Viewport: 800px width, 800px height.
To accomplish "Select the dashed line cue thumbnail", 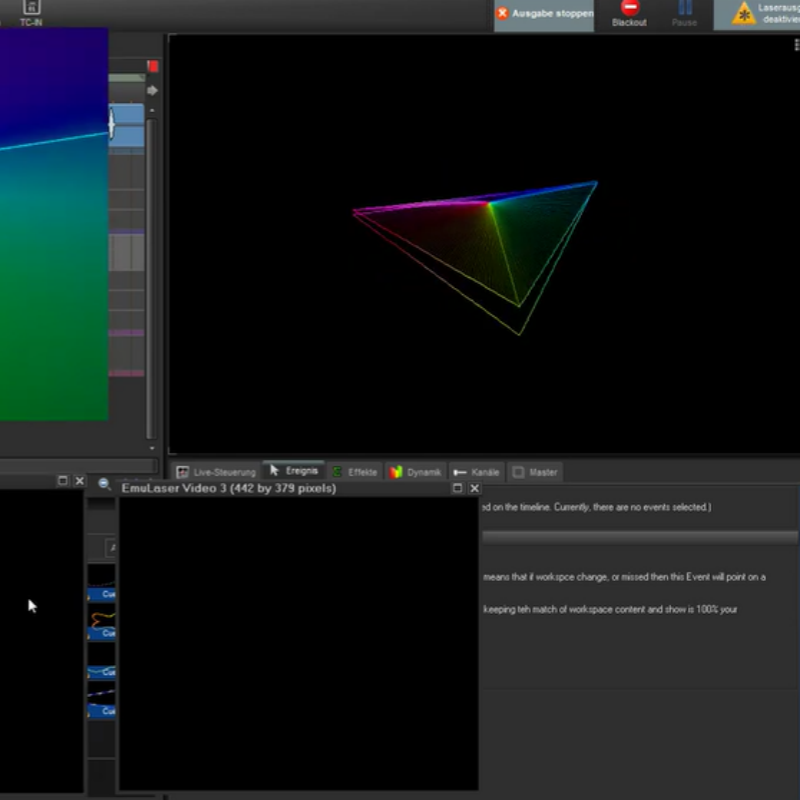I will [101, 692].
